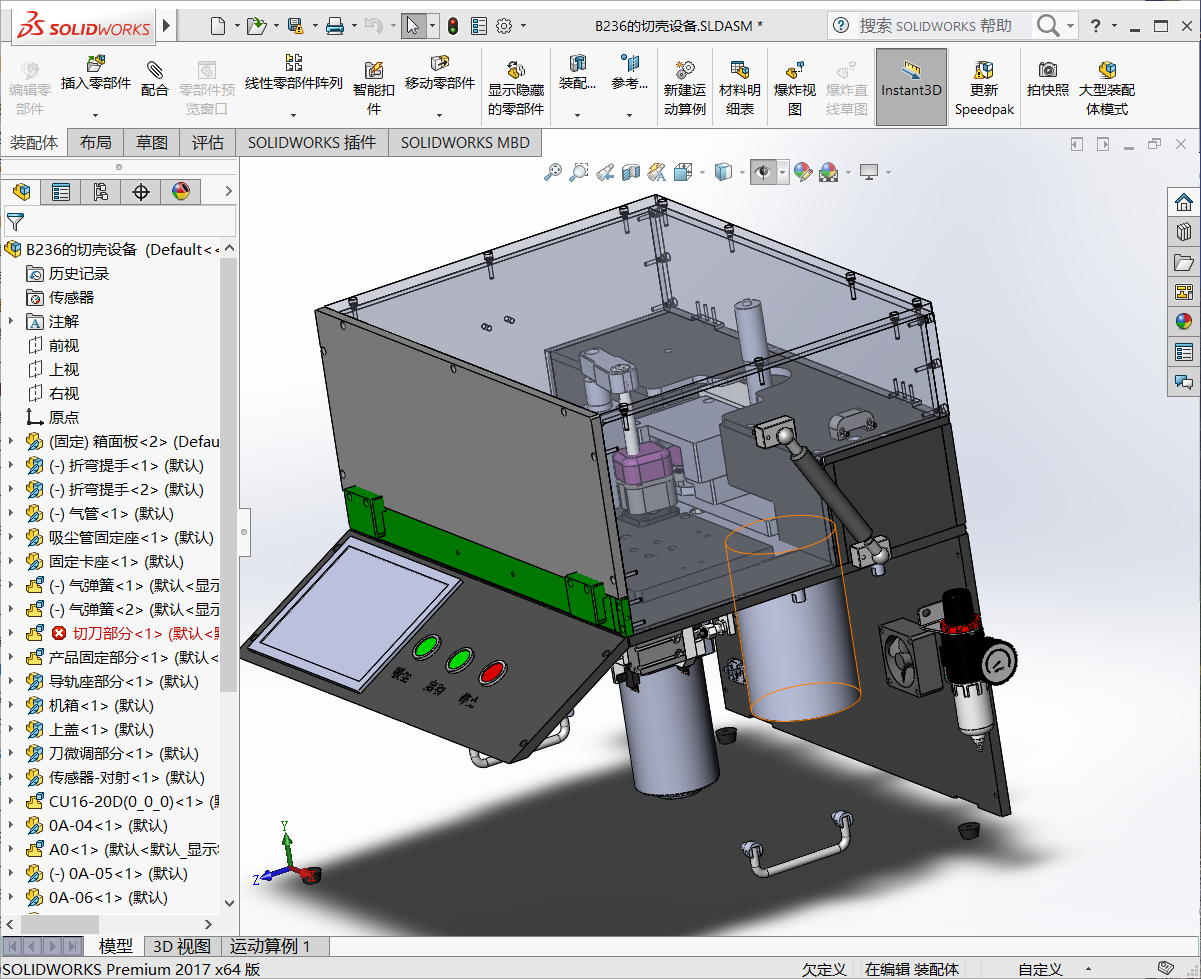Click 新建运动算例 new motion study
1201x979 pixels.
coord(685,88)
